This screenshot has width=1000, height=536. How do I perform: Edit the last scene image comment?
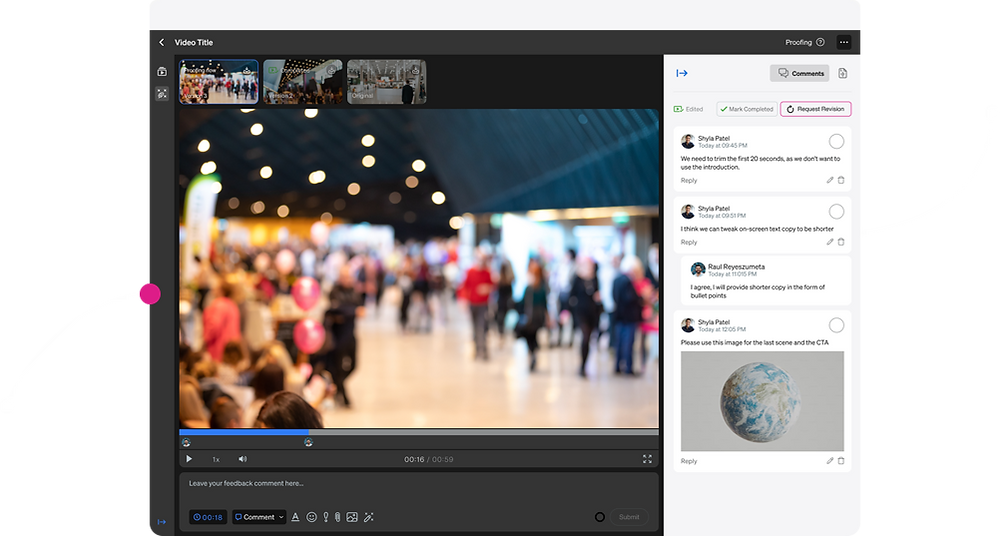(x=830, y=461)
